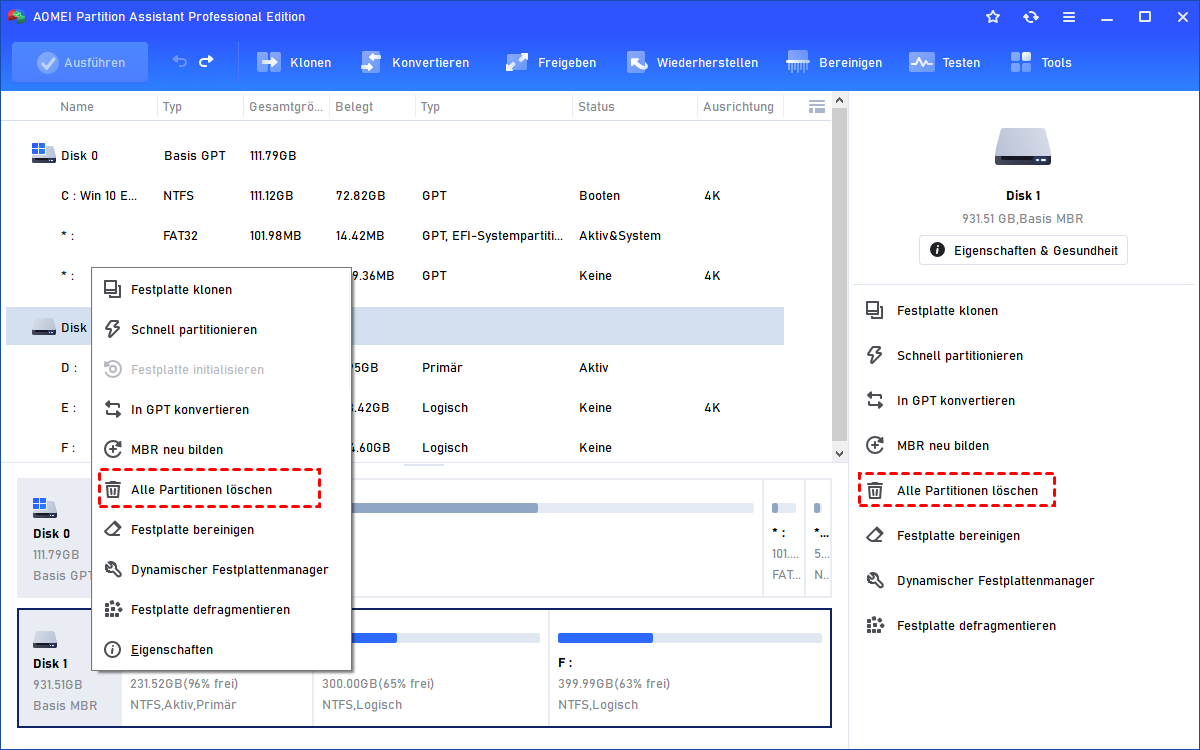Choose Festplatte bereinigen in context menu
This screenshot has width=1200, height=750.
(221, 530)
